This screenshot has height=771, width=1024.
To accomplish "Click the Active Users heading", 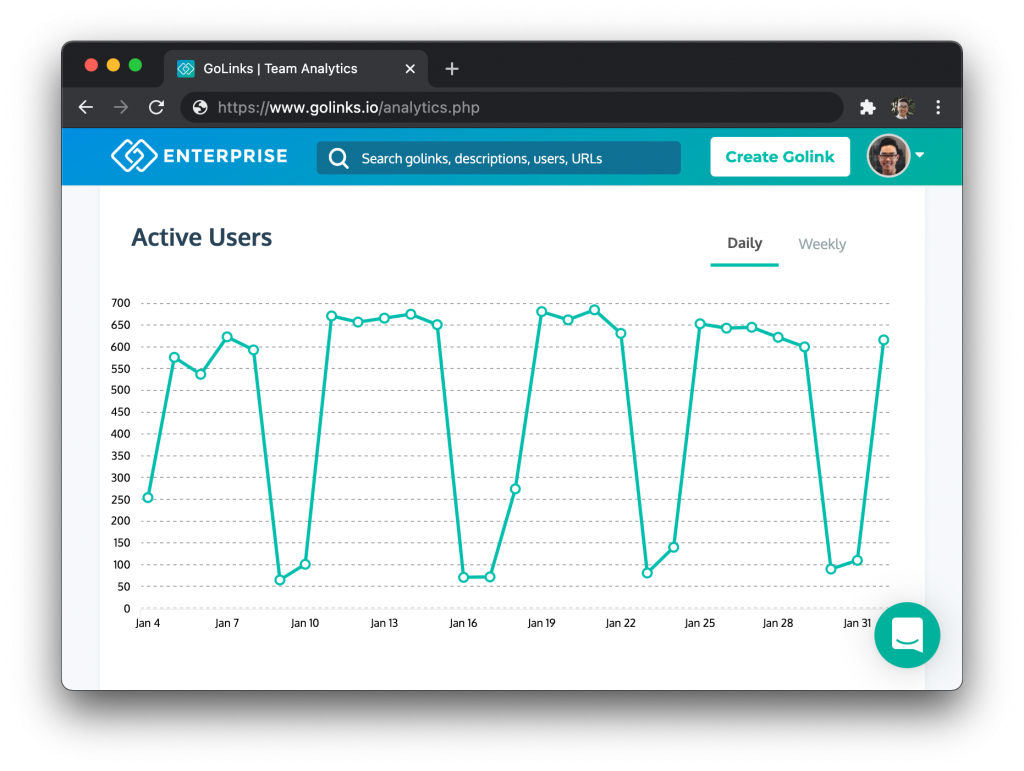I will pyautogui.click(x=201, y=237).
